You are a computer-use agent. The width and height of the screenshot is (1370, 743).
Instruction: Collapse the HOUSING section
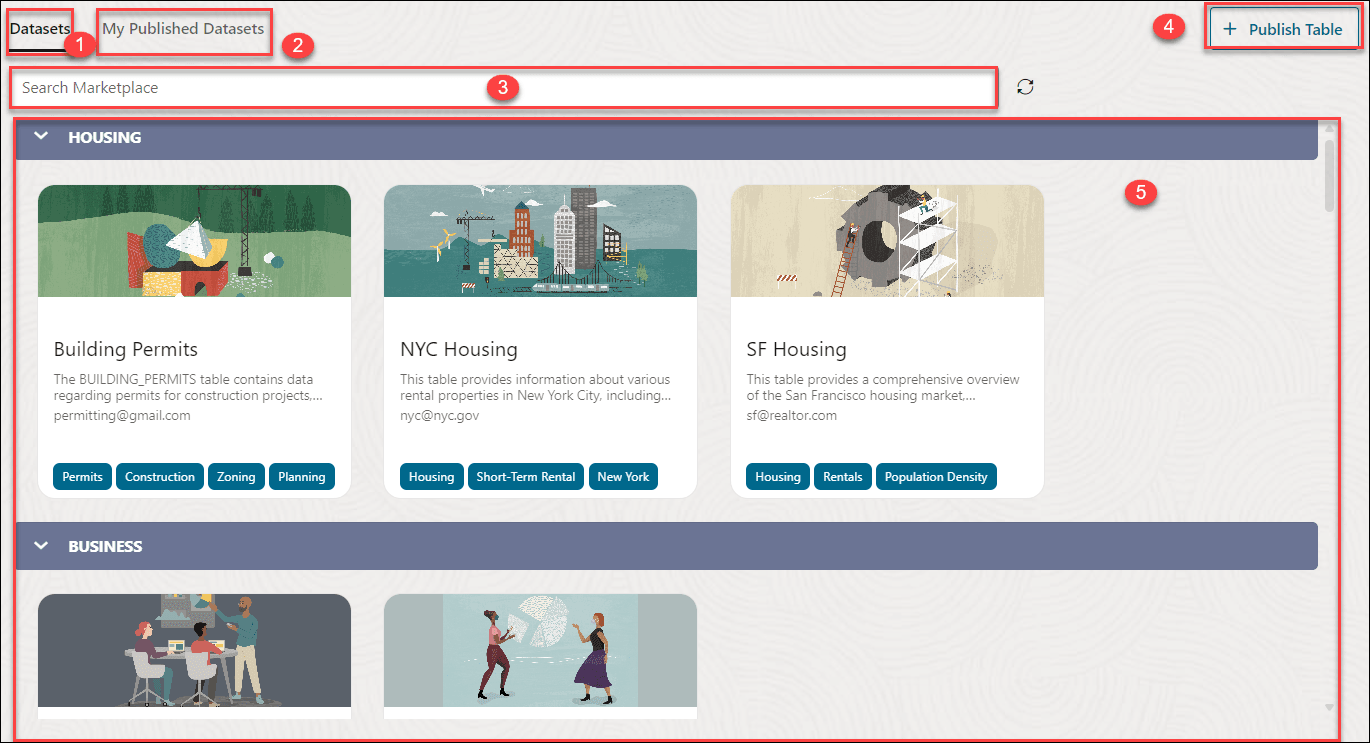[x=40, y=137]
